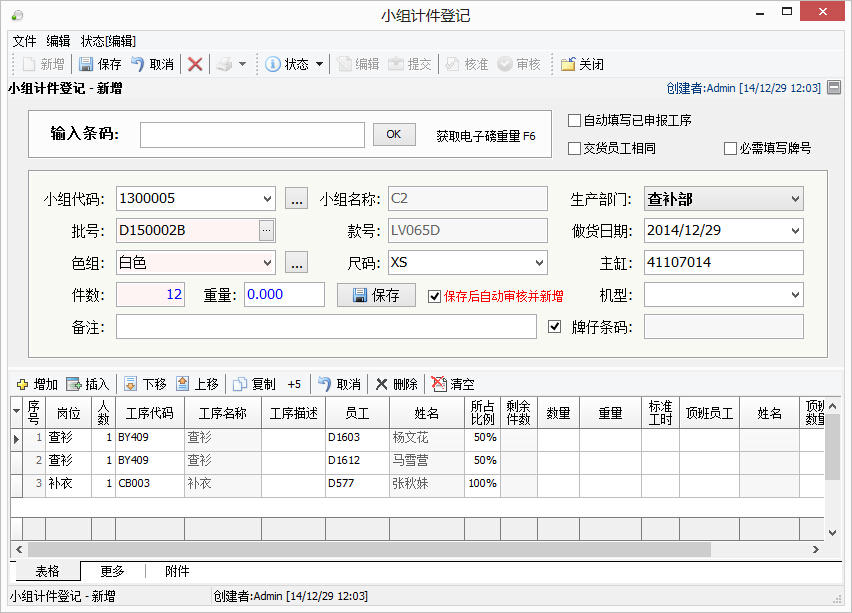This screenshot has width=852, height=613.
Task: Click 获取电子磅重量 F6
Action: click(x=486, y=136)
